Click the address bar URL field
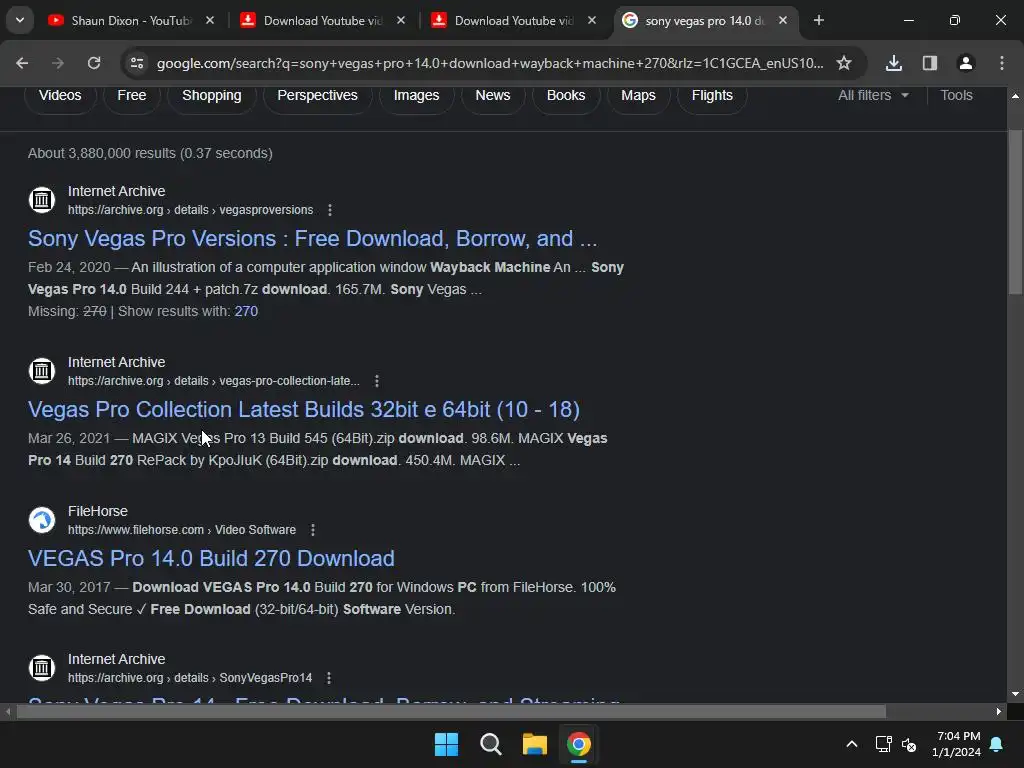Image resolution: width=1024 pixels, height=768 pixels. [x=490, y=63]
